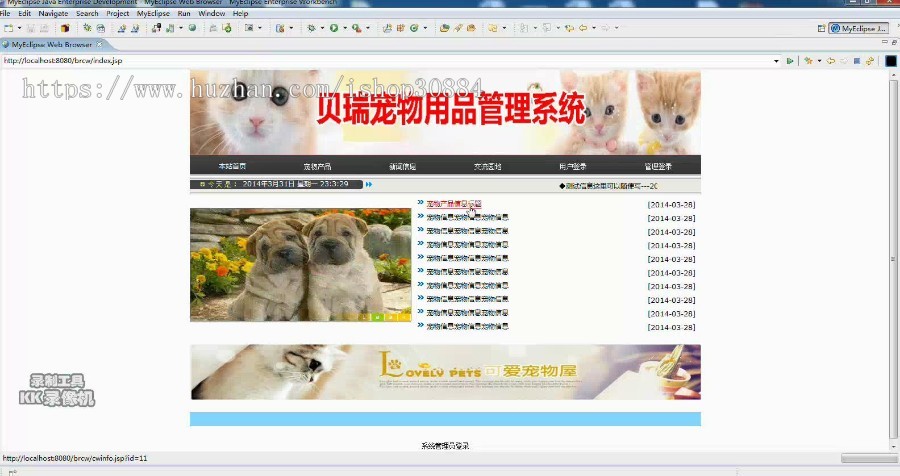The image size is (900, 476).
Task: Open the Project menu
Action: [118, 13]
